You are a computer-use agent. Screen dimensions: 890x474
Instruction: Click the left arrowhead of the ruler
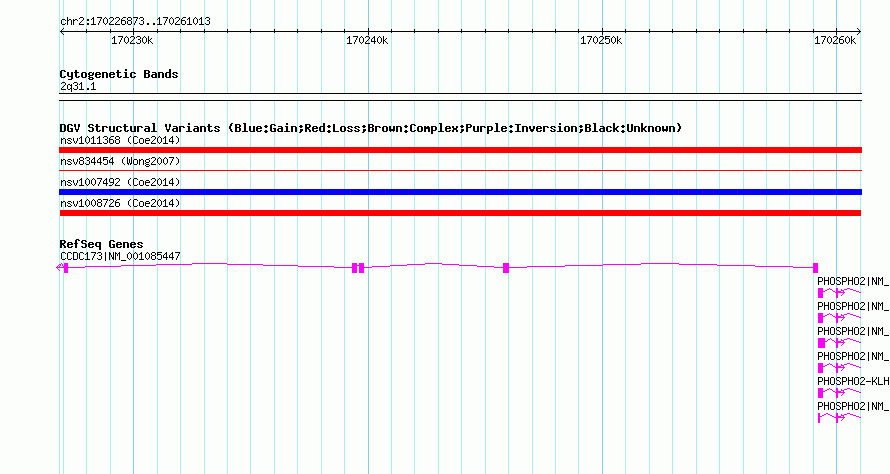62,32
